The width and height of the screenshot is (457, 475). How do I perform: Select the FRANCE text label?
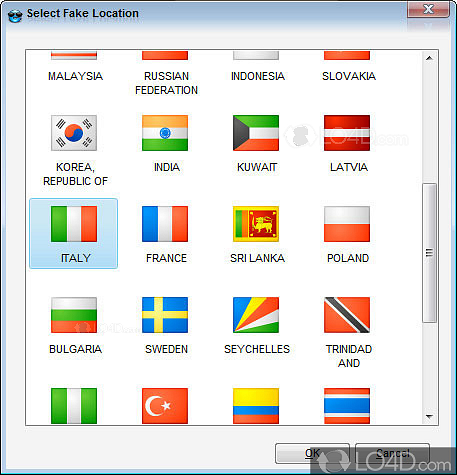pos(166,258)
